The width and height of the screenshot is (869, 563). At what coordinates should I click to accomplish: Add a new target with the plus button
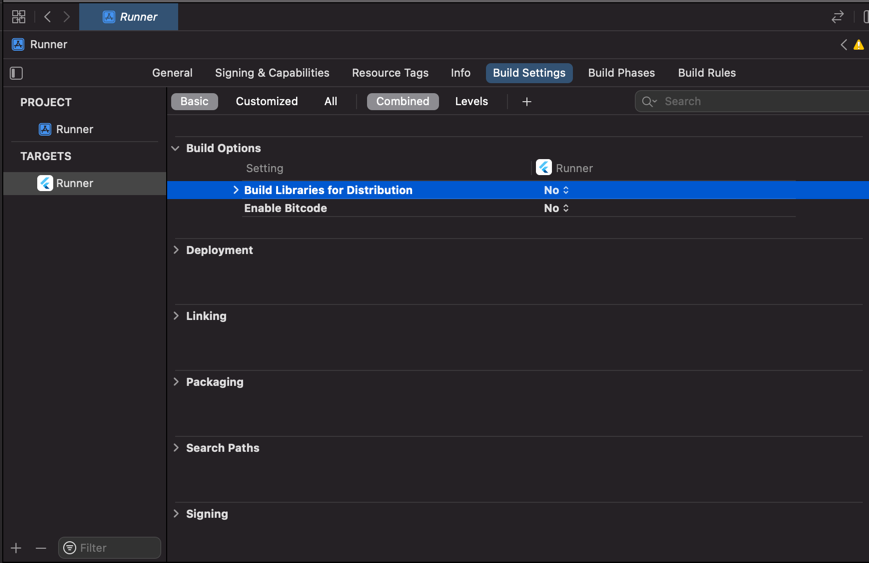pyautogui.click(x=16, y=548)
